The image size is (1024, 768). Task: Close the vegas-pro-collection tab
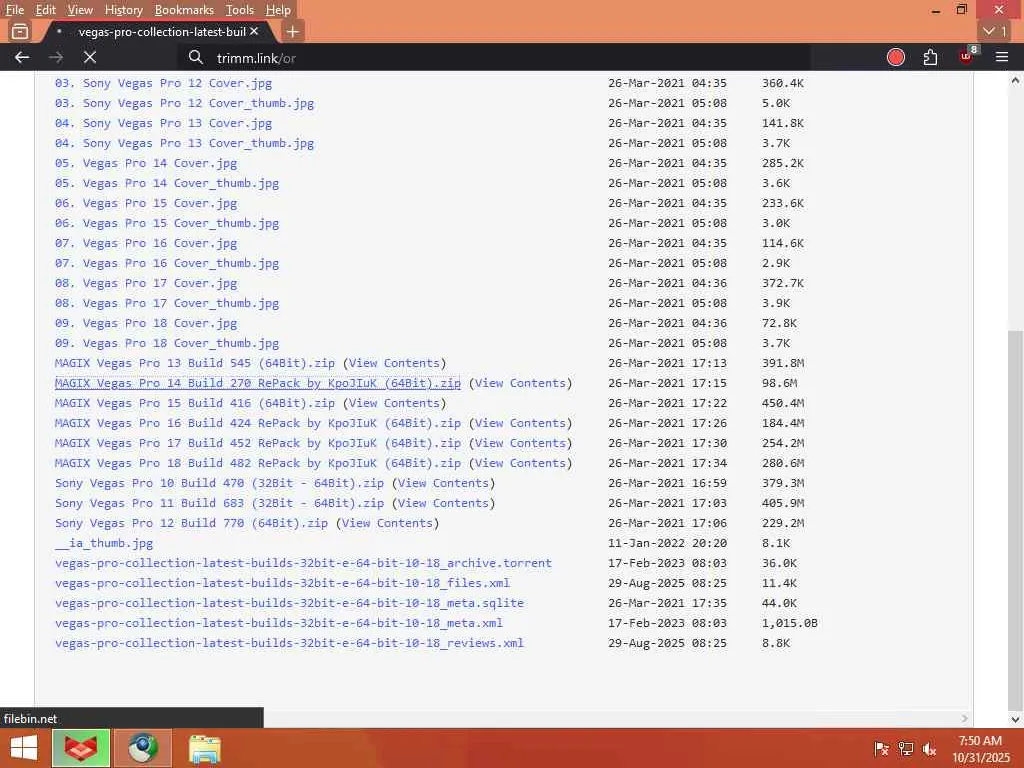254,31
